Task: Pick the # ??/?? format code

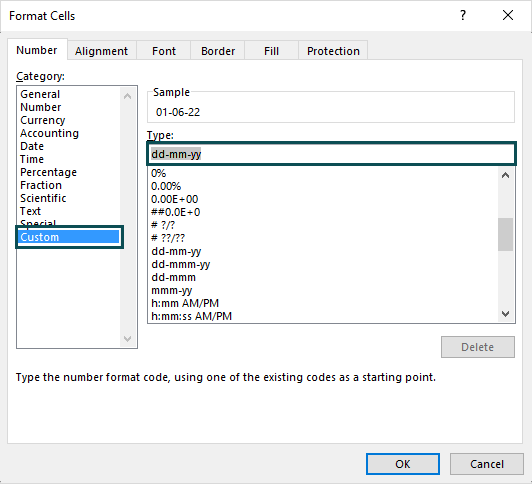Action: click(324, 238)
